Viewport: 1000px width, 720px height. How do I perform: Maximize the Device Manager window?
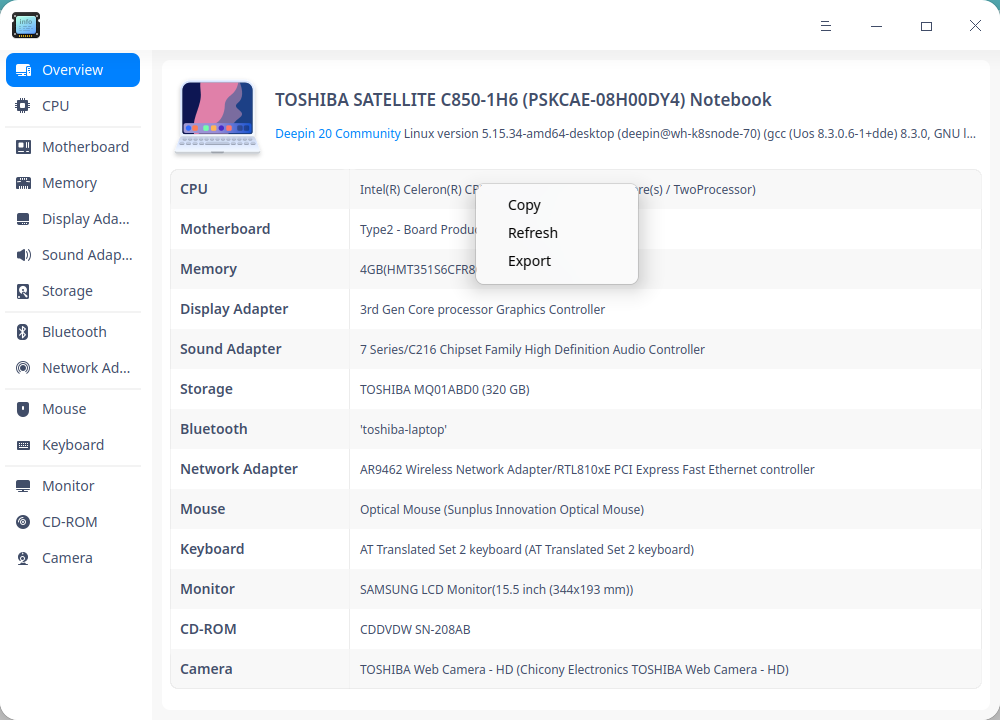pos(926,26)
